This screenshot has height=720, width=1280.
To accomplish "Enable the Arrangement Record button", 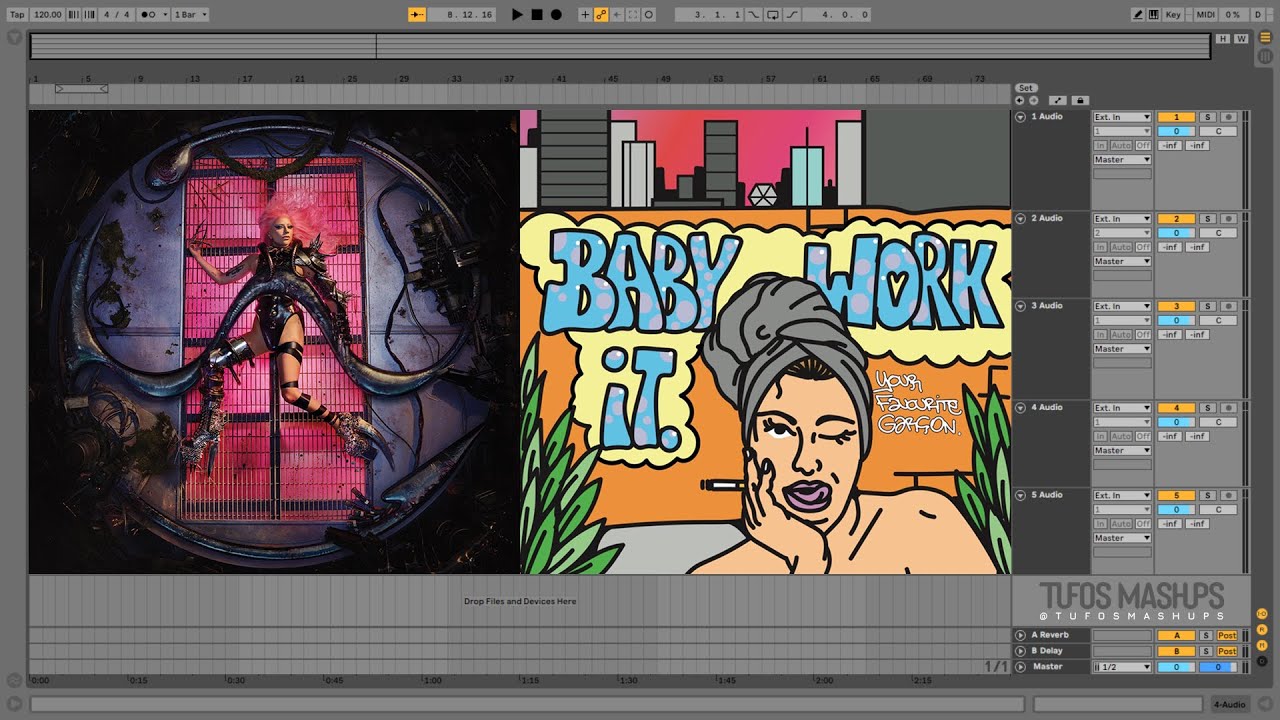I will point(556,15).
